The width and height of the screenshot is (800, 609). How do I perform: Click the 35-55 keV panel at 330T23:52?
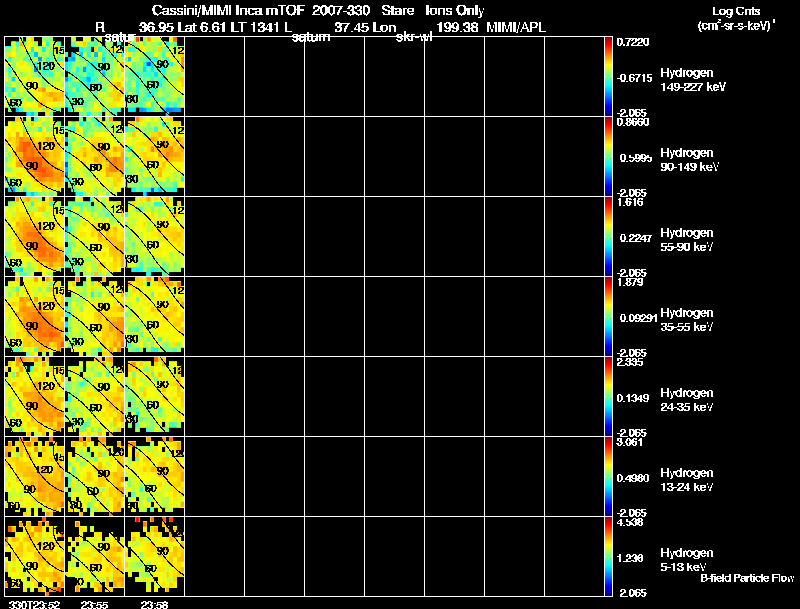[x=35, y=316]
